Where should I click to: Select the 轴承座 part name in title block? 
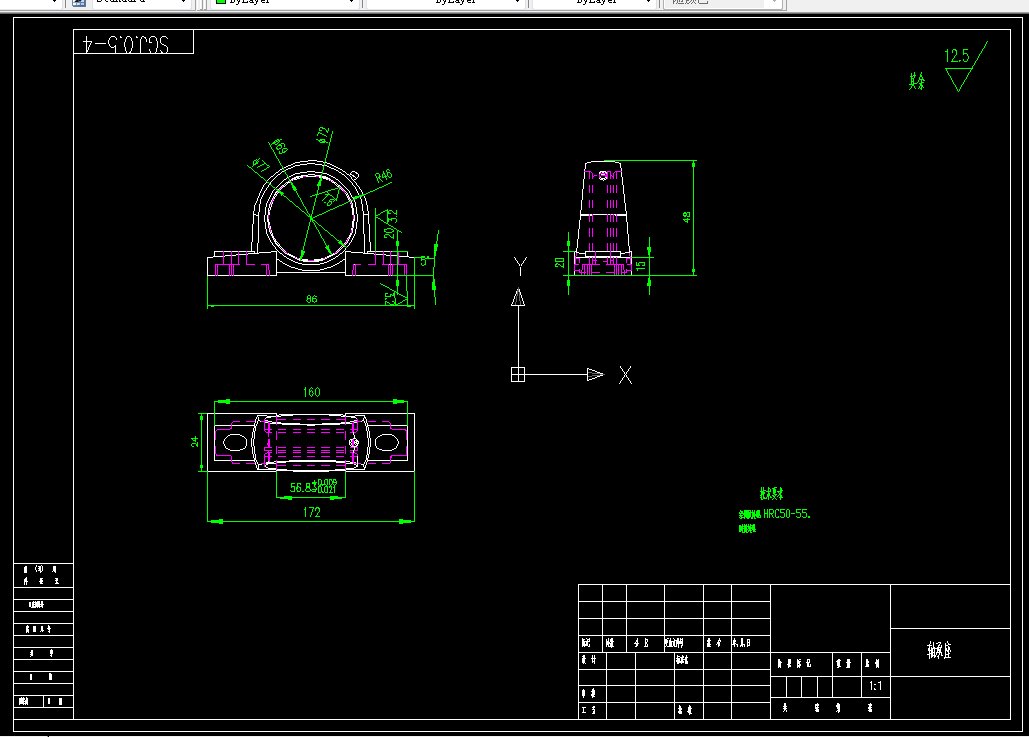pyautogui.click(x=939, y=650)
